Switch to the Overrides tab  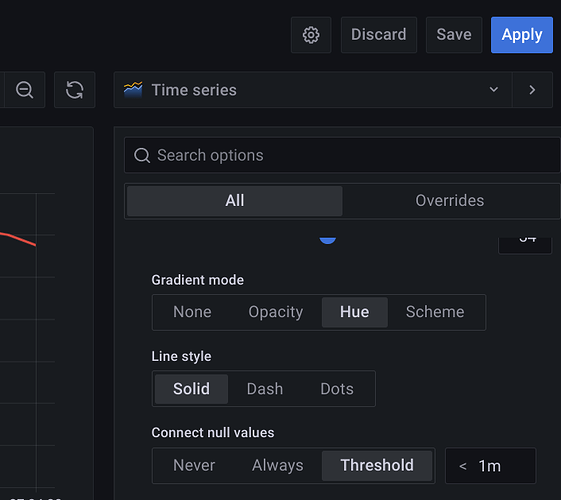coord(450,201)
